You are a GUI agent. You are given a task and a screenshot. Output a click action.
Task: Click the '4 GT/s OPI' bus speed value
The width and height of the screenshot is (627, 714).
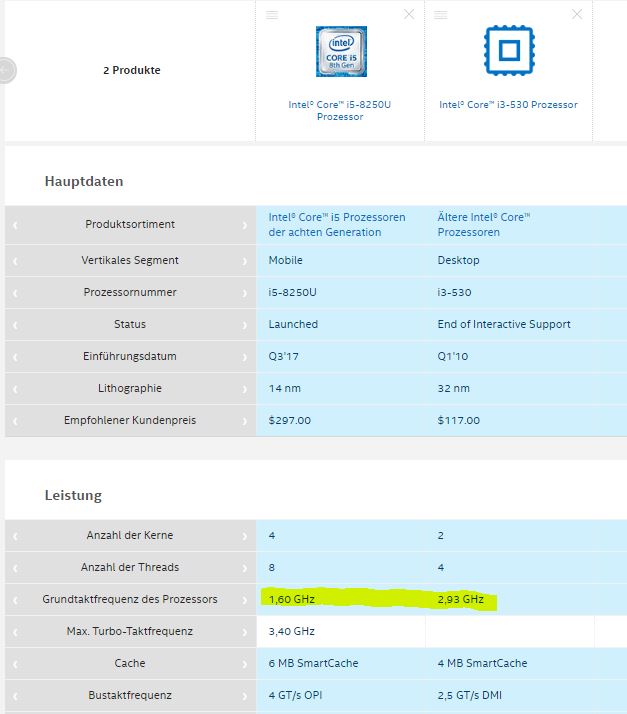coord(295,695)
